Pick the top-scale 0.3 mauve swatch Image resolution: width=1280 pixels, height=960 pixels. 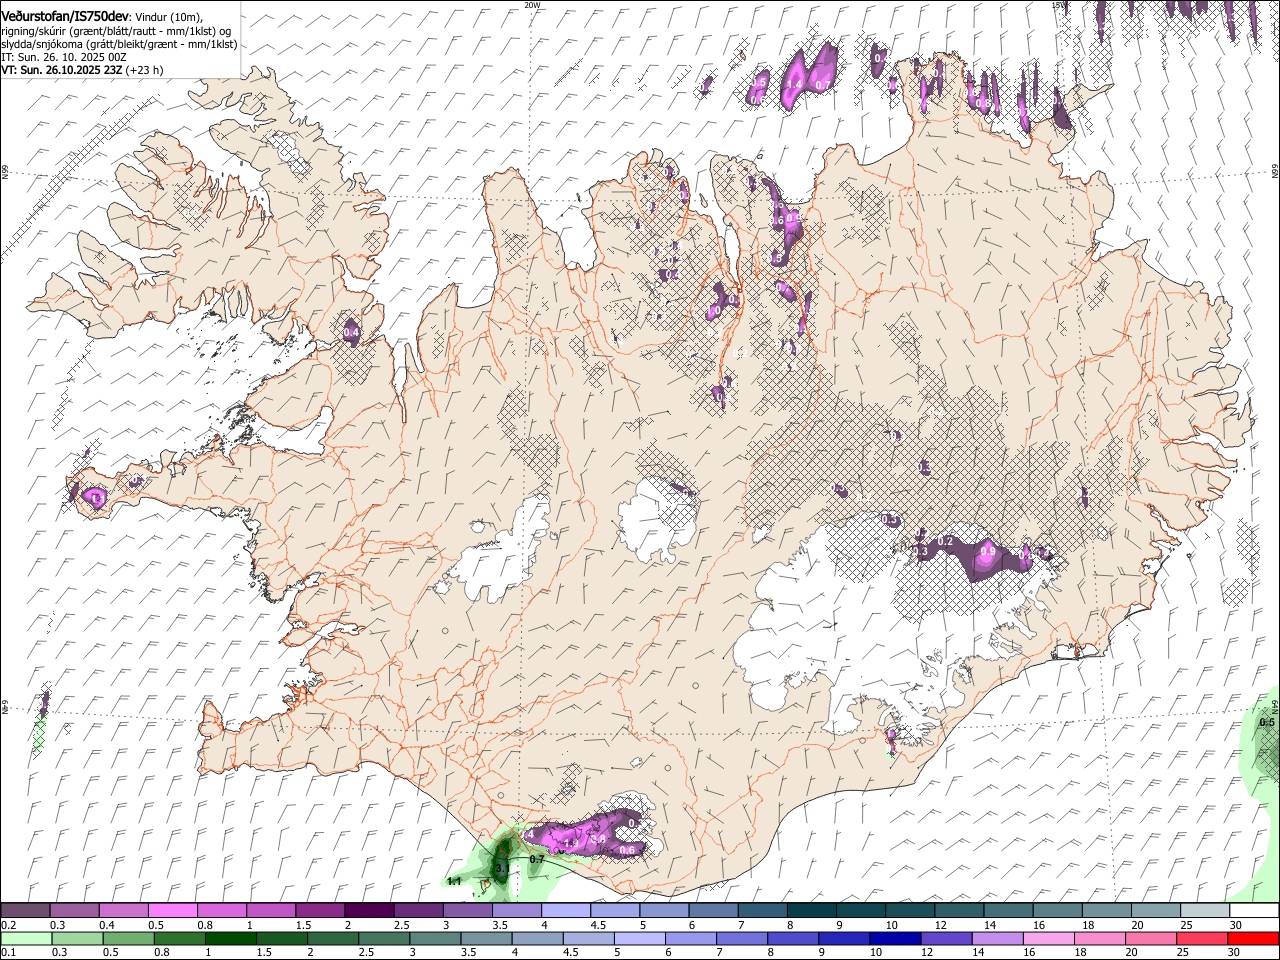click(x=74, y=910)
